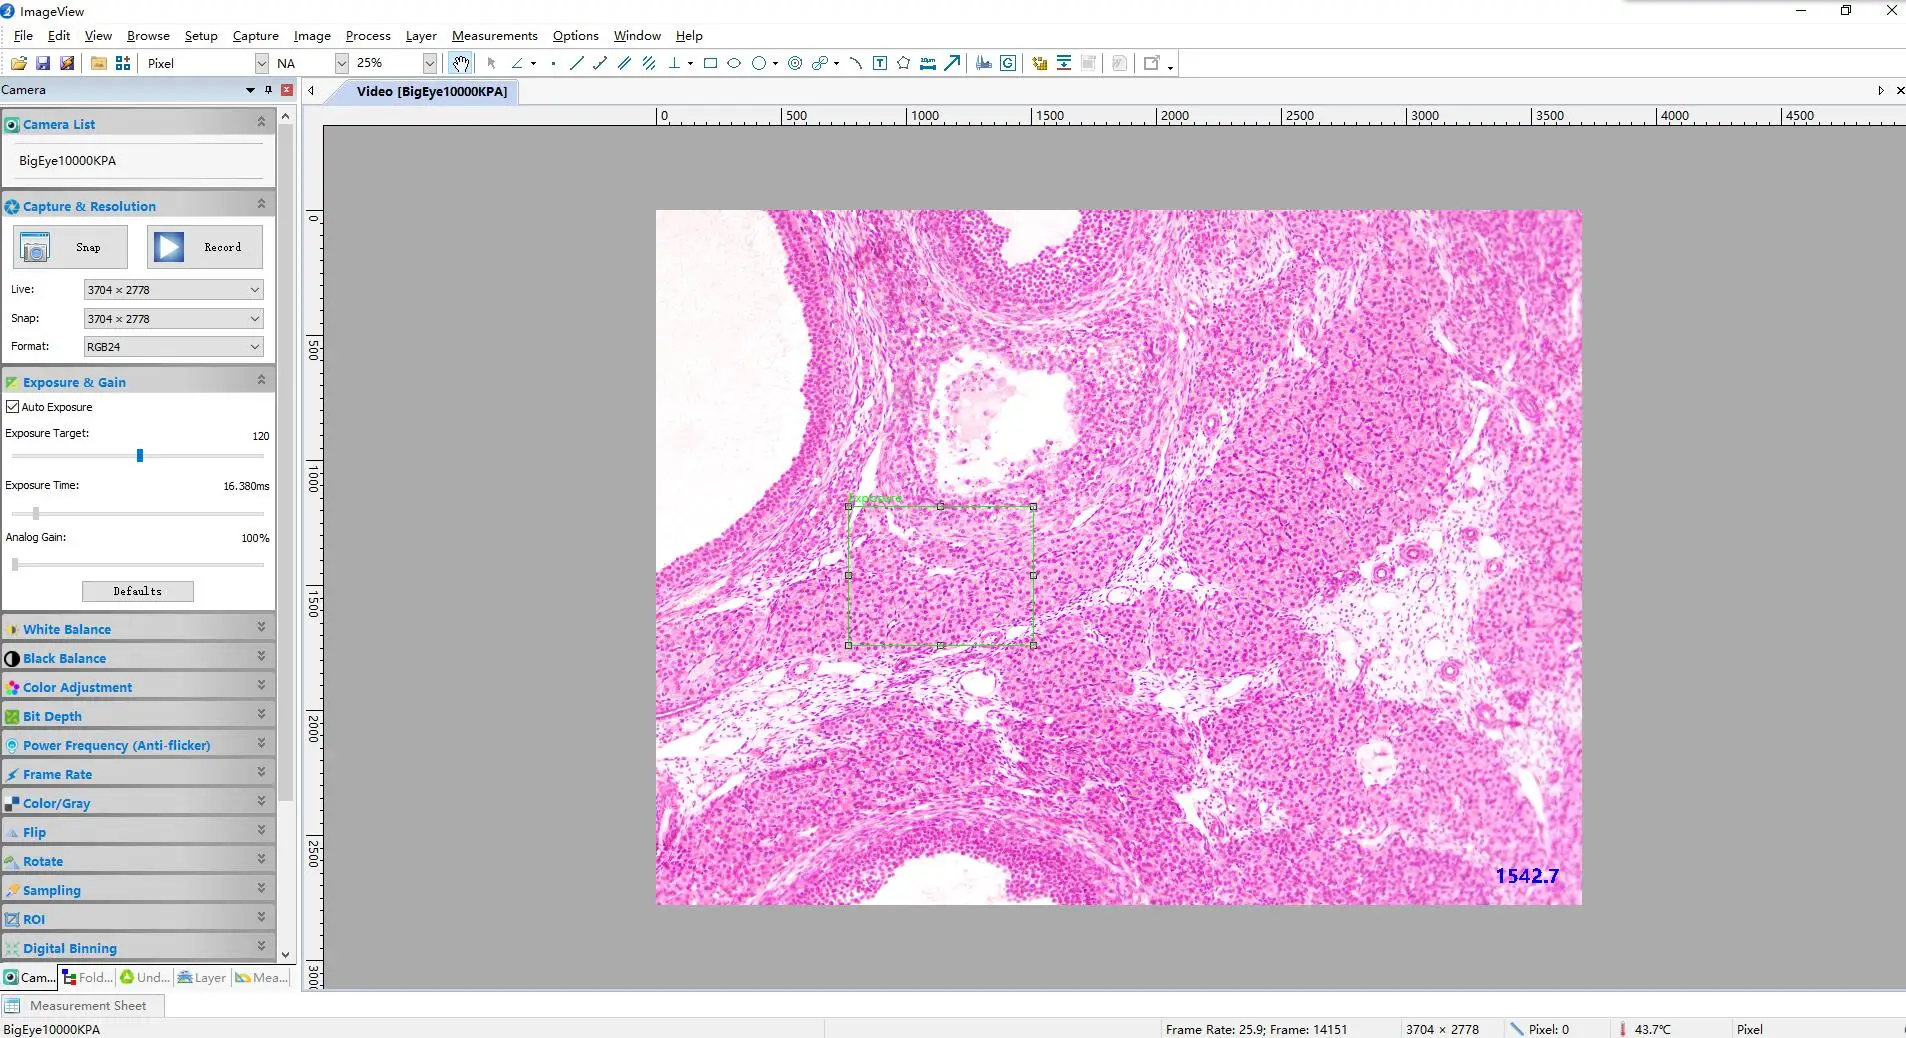
Task: Select the angle measurement tool
Action: point(517,63)
